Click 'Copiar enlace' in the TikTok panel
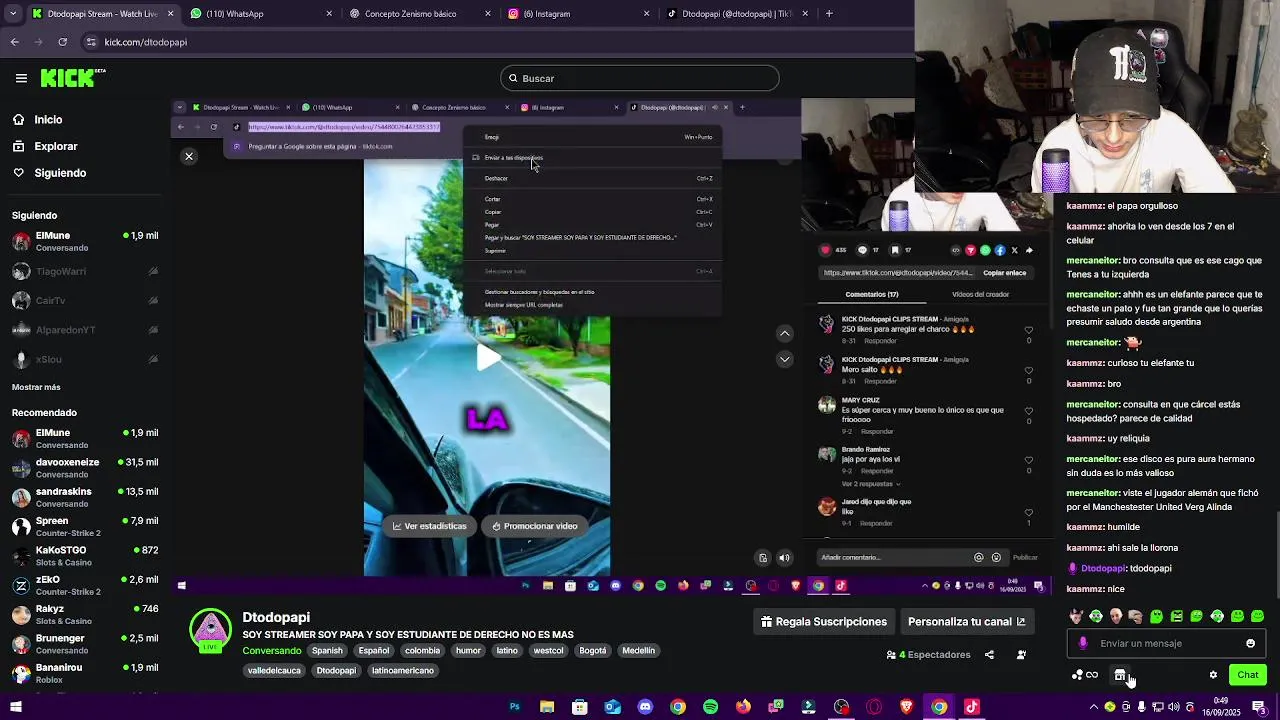Screen dimensions: 1280x720 coord(1004,273)
